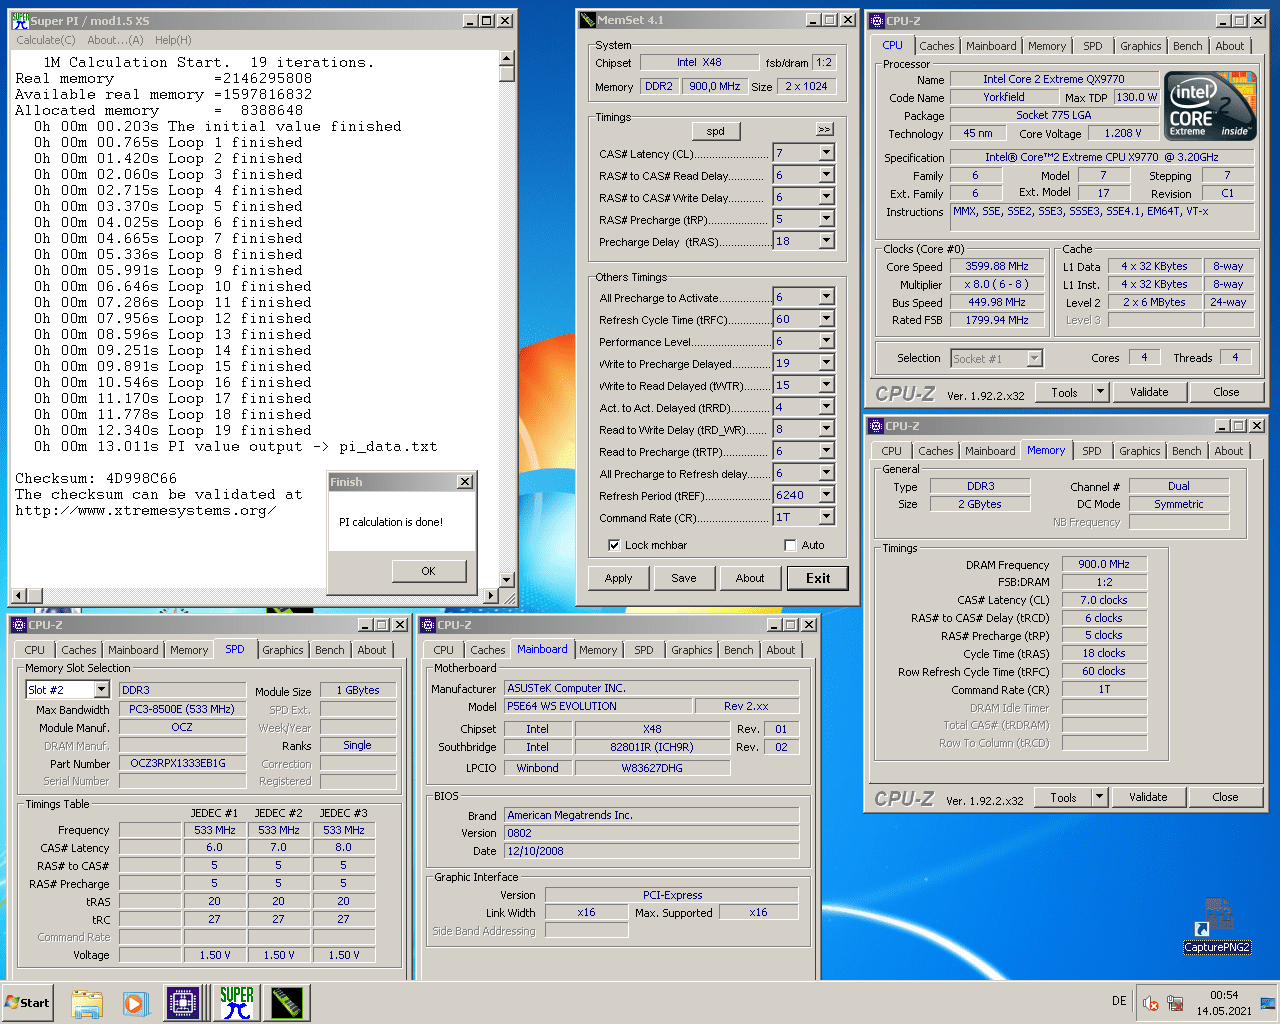Click the muted volume tray icon

click(x=1151, y=1003)
